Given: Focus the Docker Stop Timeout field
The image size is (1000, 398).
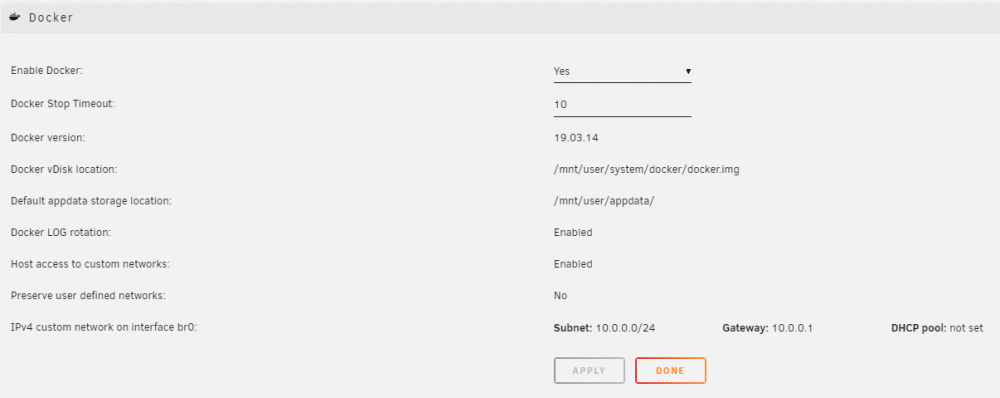Looking at the screenshot, I should click(622, 105).
